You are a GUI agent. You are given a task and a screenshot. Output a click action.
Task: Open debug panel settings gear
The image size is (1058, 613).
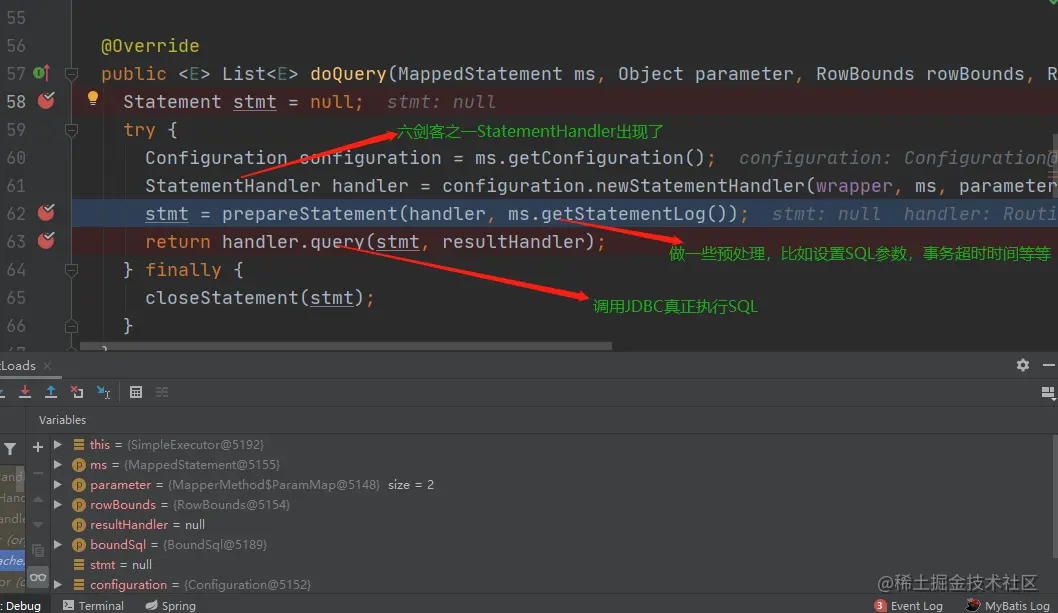tap(1023, 365)
